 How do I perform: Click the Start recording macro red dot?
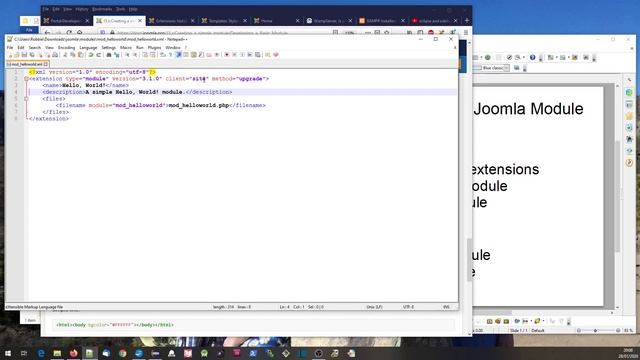click(x=227, y=55)
